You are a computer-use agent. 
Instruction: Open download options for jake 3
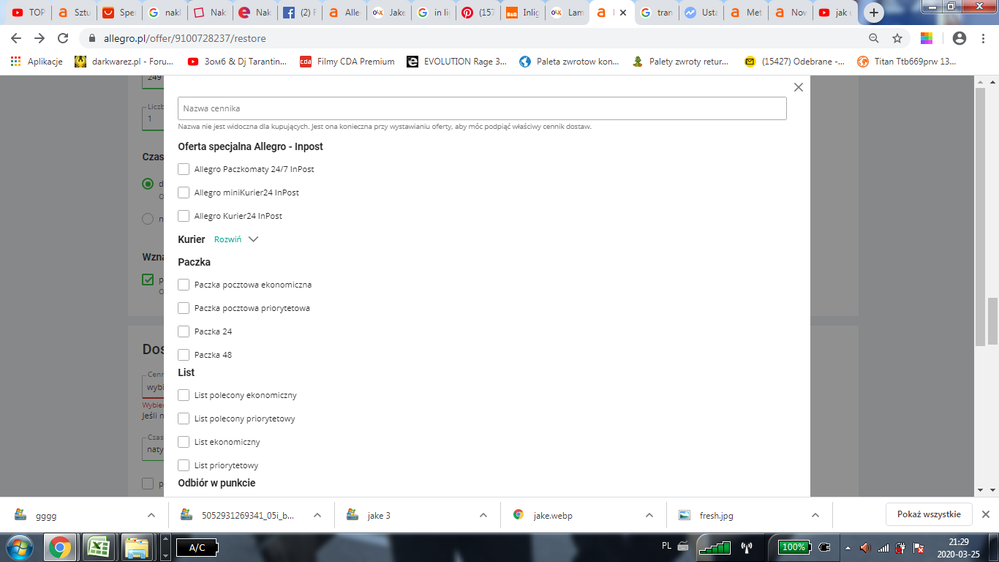click(x=483, y=515)
